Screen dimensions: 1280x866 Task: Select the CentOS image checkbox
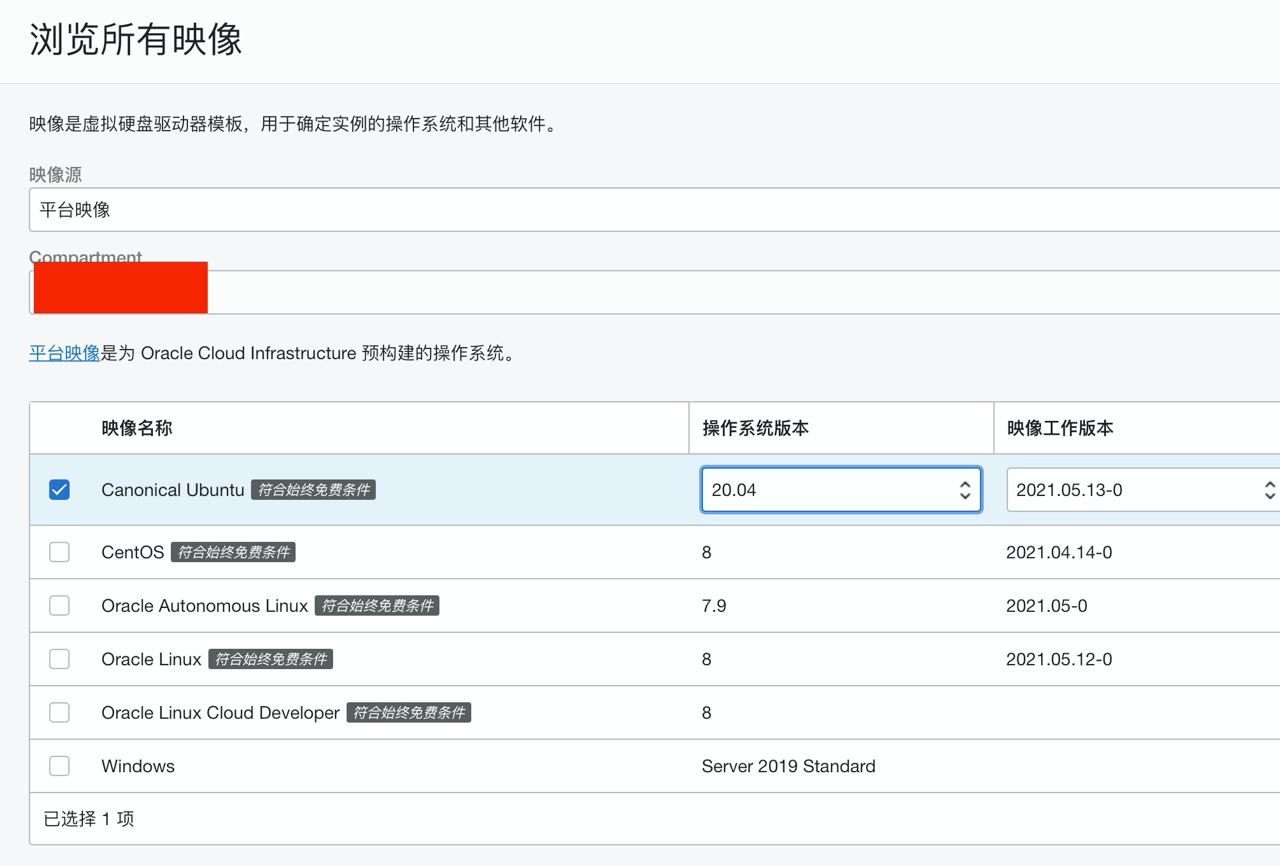(x=60, y=552)
